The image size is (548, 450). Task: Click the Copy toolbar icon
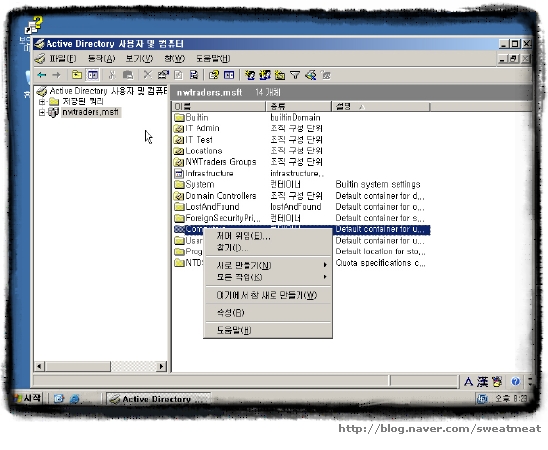coord(128,75)
